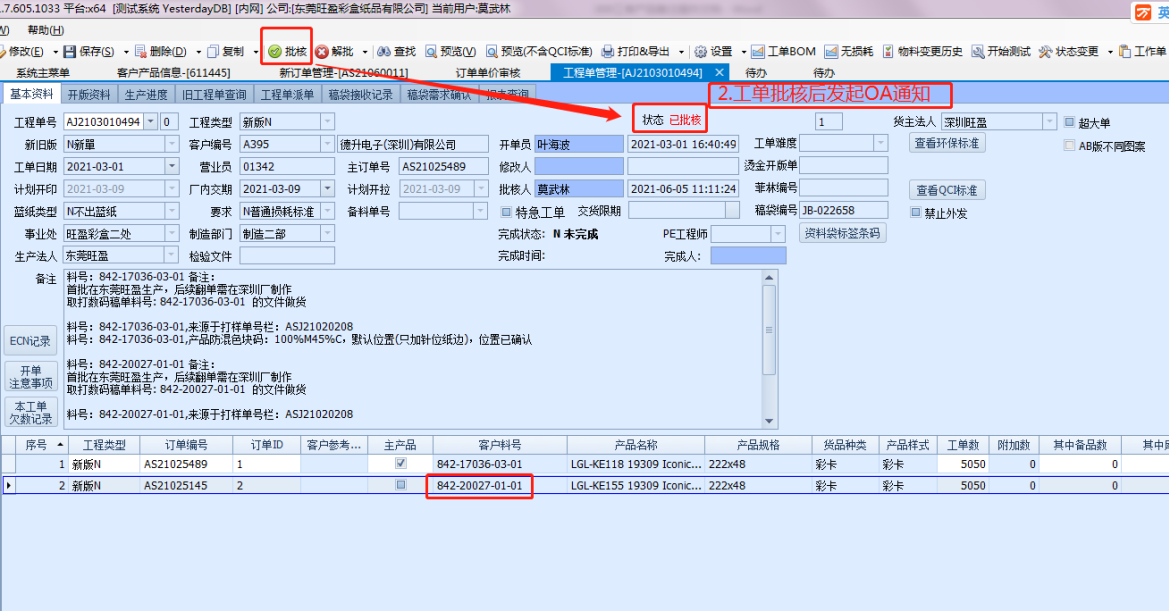Open the 帮助(H) menu
1169x612 pixels.
pyautogui.click(x=45, y=31)
